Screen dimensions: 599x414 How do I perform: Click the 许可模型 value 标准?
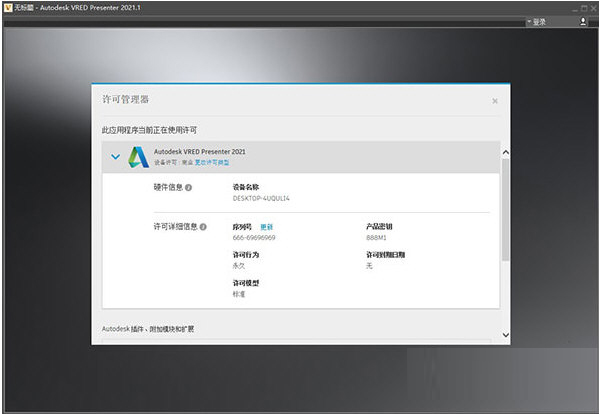239,294
